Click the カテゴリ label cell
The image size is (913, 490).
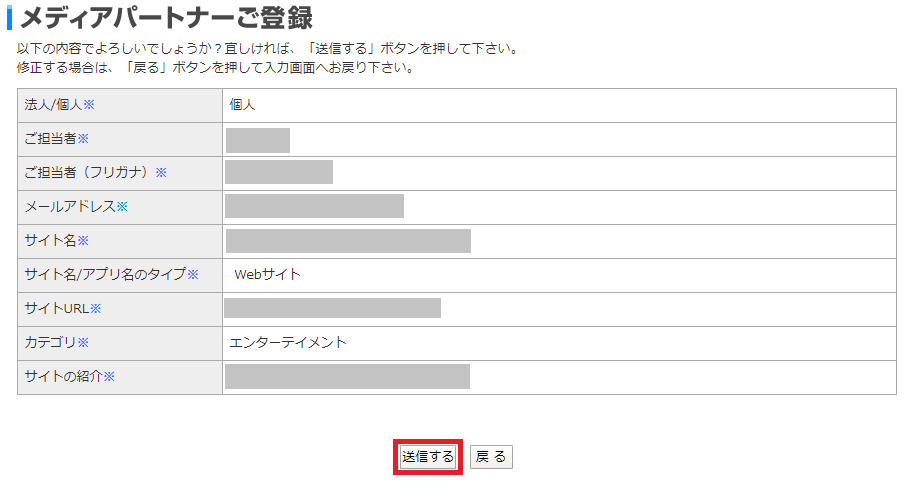tap(120, 343)
